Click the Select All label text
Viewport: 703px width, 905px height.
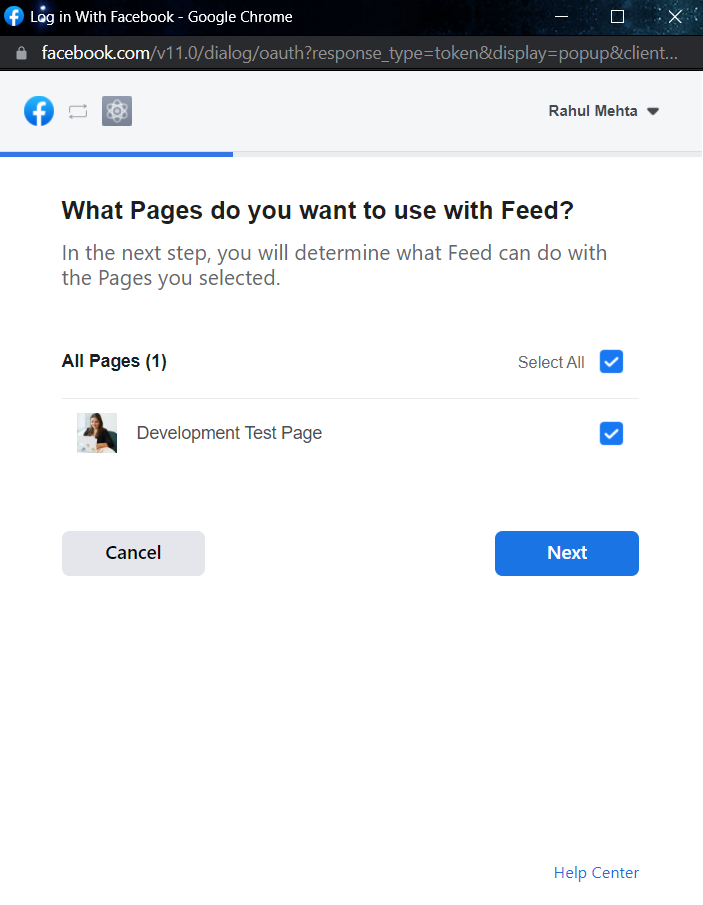551,362
